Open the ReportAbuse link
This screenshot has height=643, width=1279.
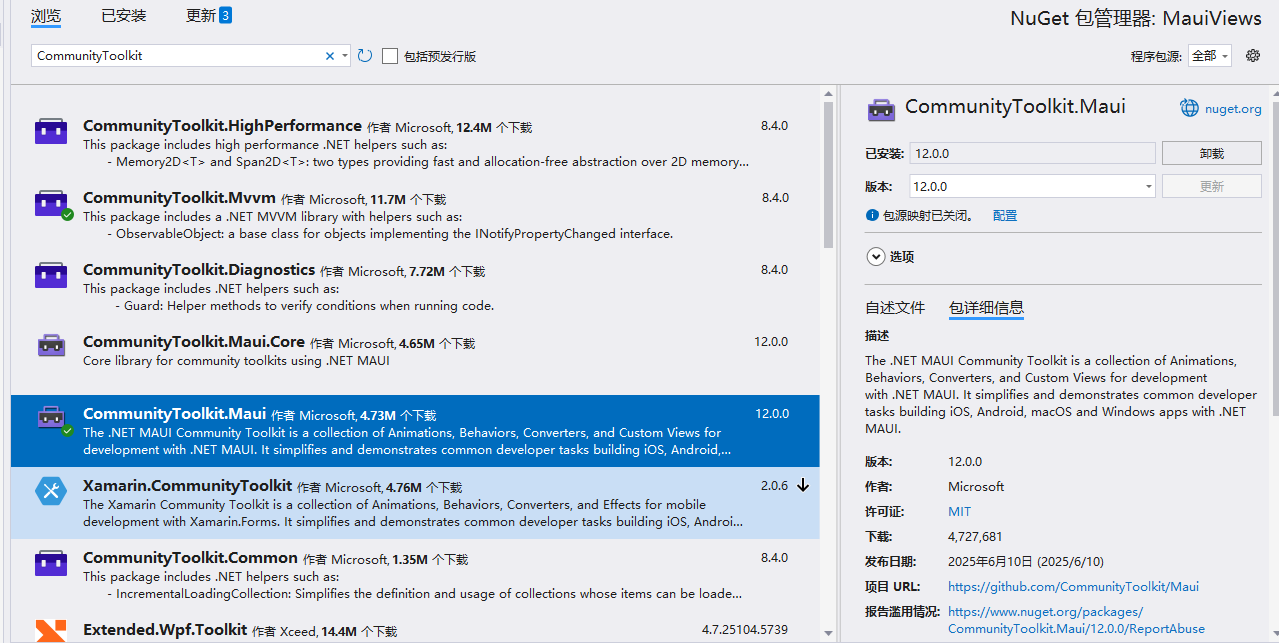pos(1076,620)
